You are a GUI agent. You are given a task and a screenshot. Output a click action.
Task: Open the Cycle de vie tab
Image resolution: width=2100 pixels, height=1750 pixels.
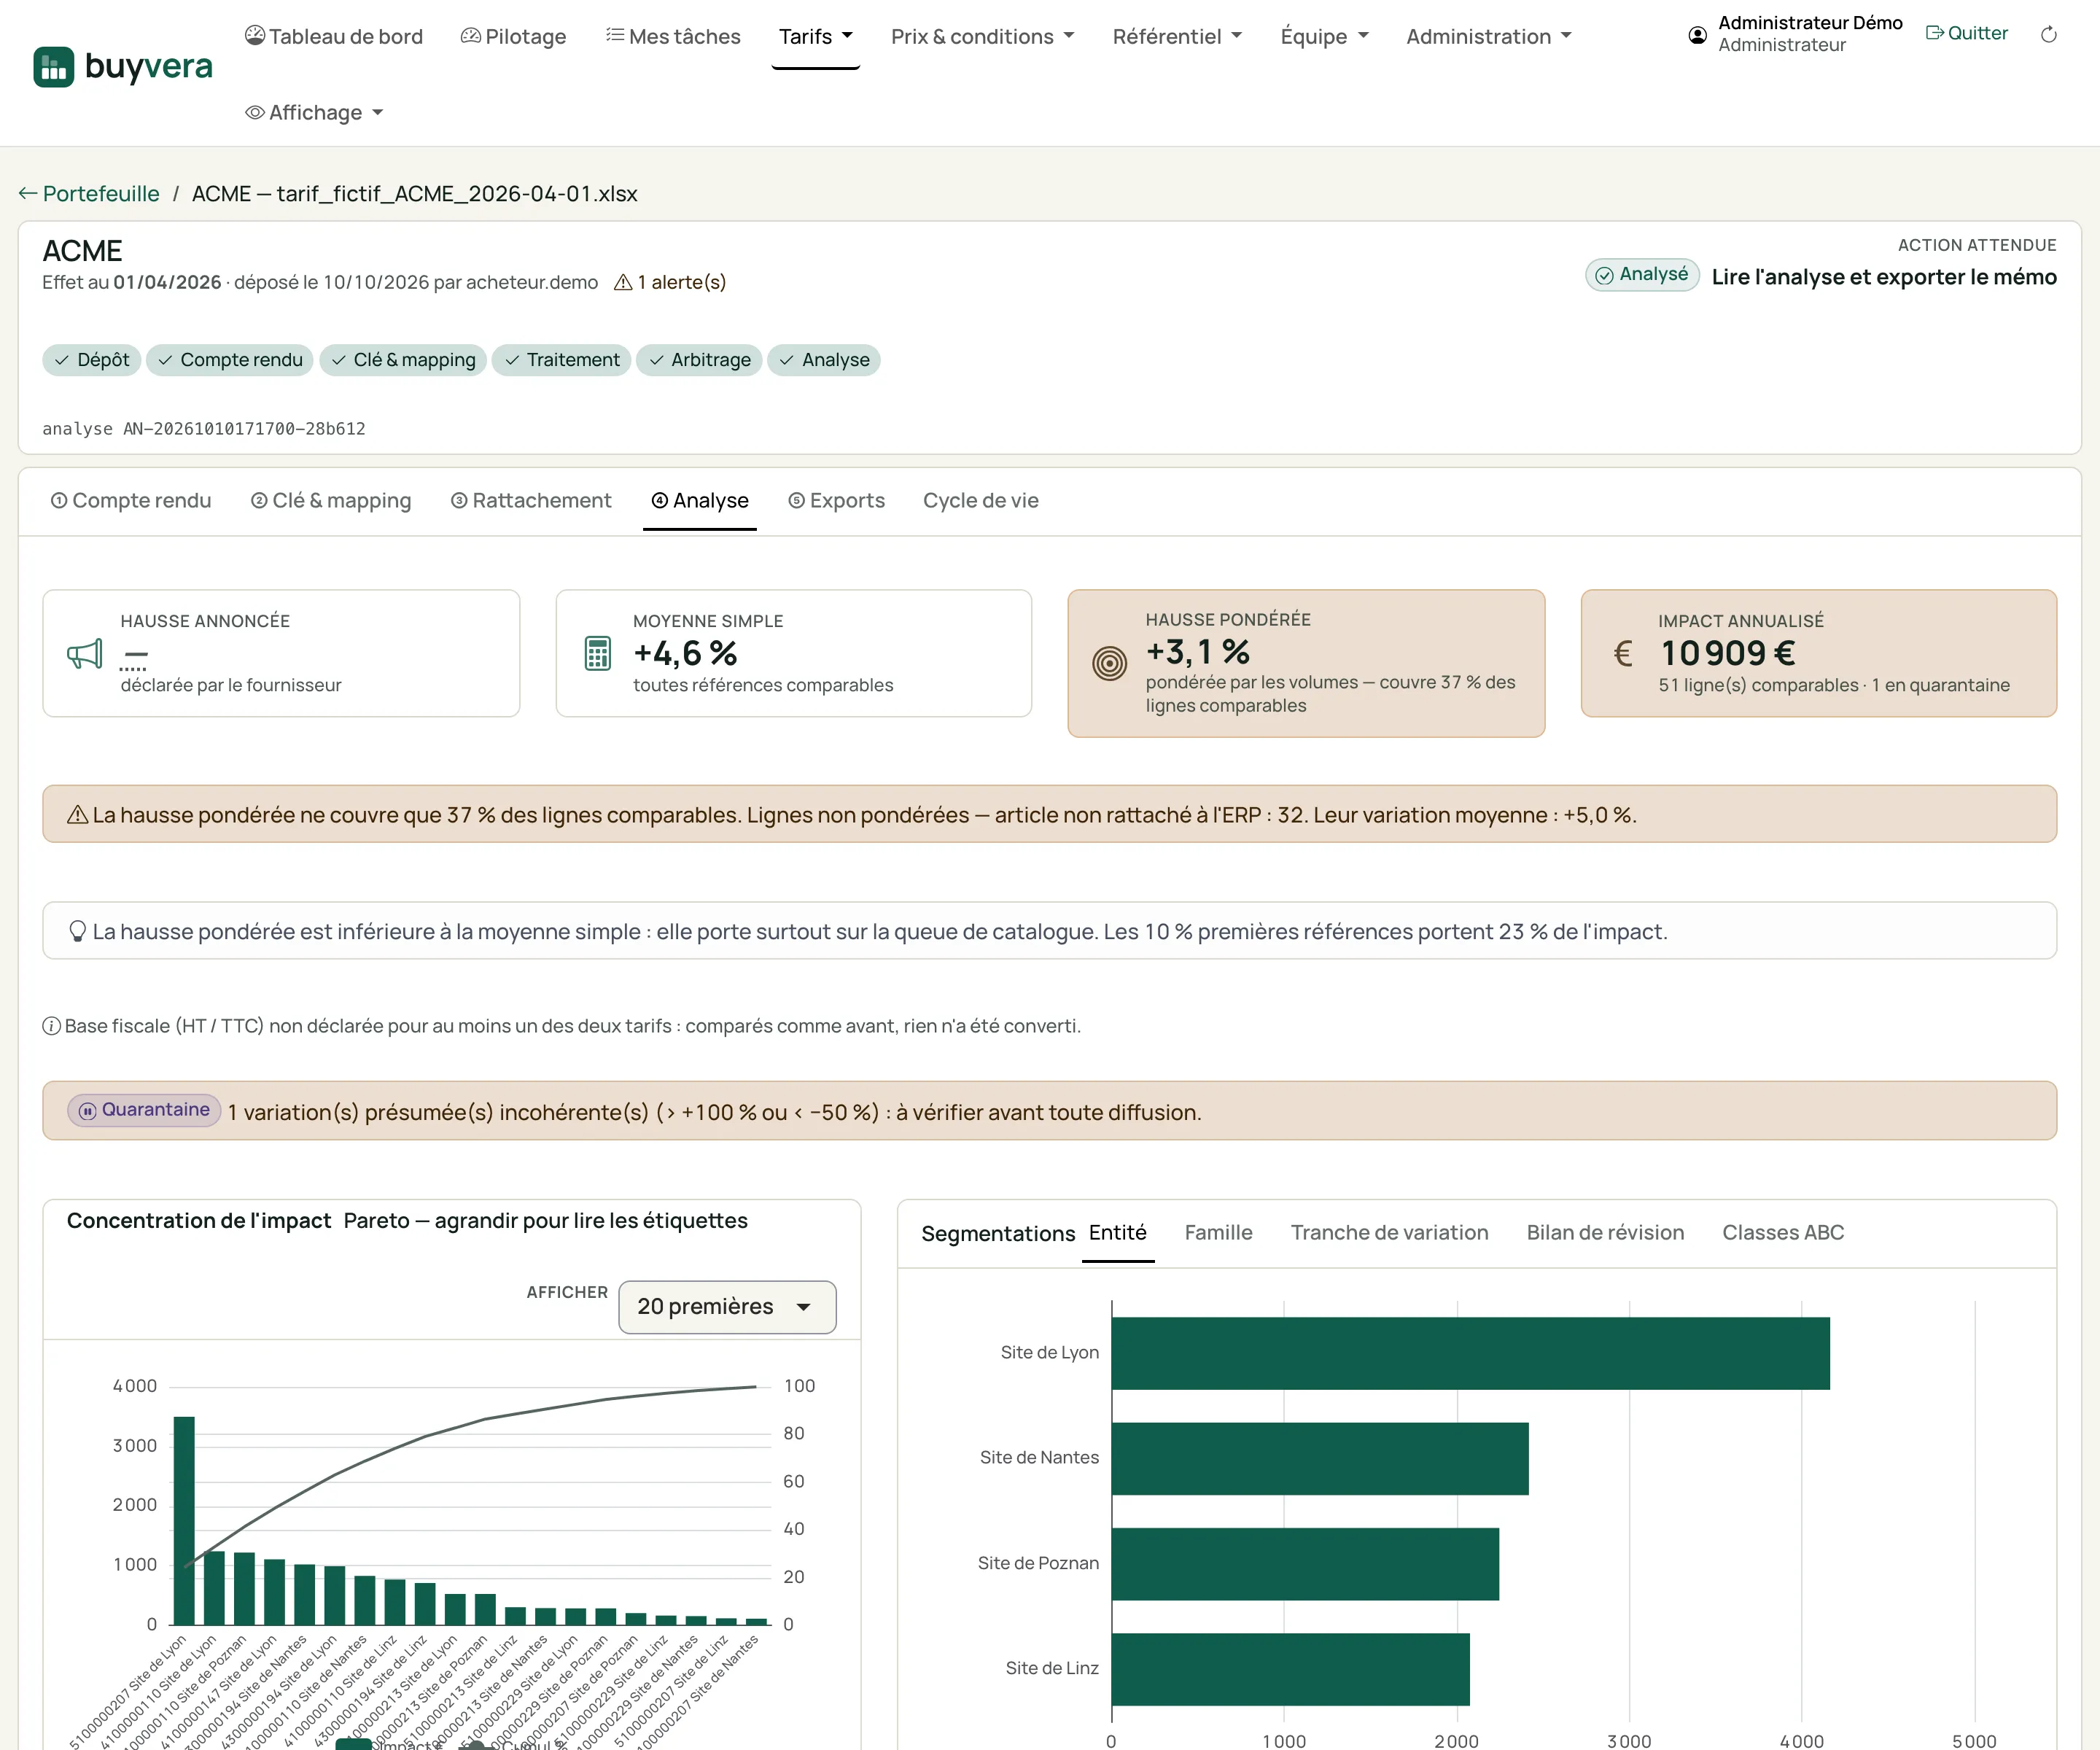pos(981,500)
